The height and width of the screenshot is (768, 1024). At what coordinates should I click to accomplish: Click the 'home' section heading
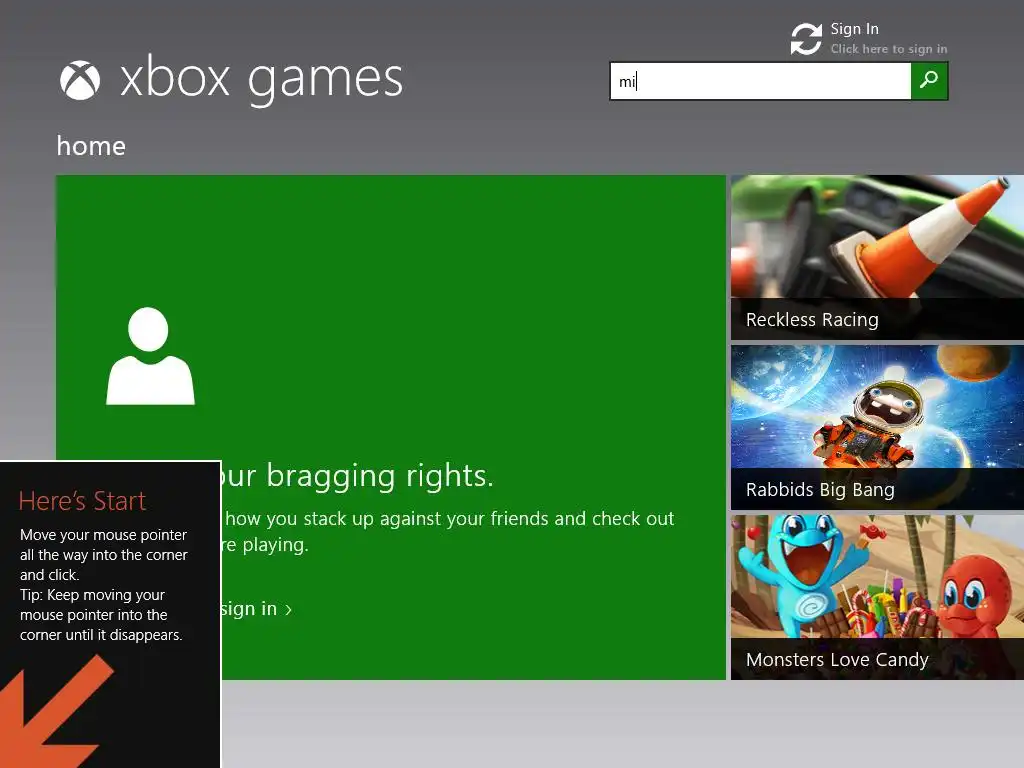click(91, 146)
